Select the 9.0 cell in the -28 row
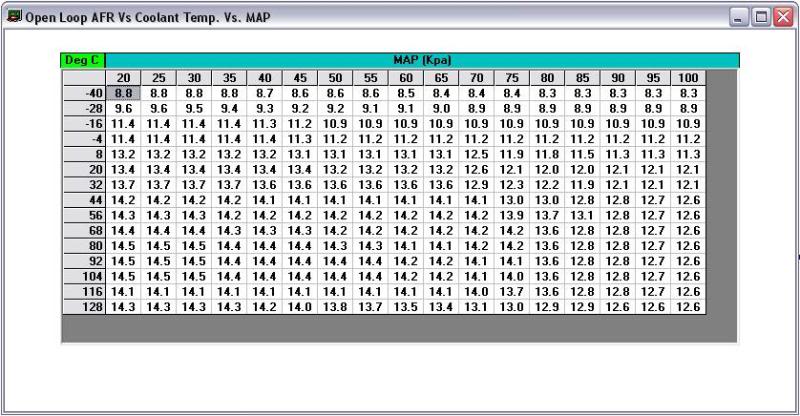 pyautogui.click(x=441, y=109)
